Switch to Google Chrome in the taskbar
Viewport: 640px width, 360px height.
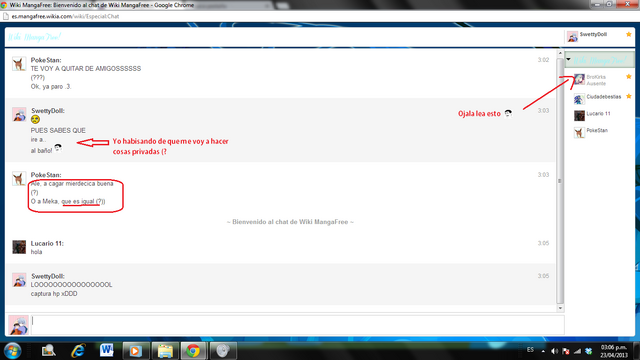(193, 351)
